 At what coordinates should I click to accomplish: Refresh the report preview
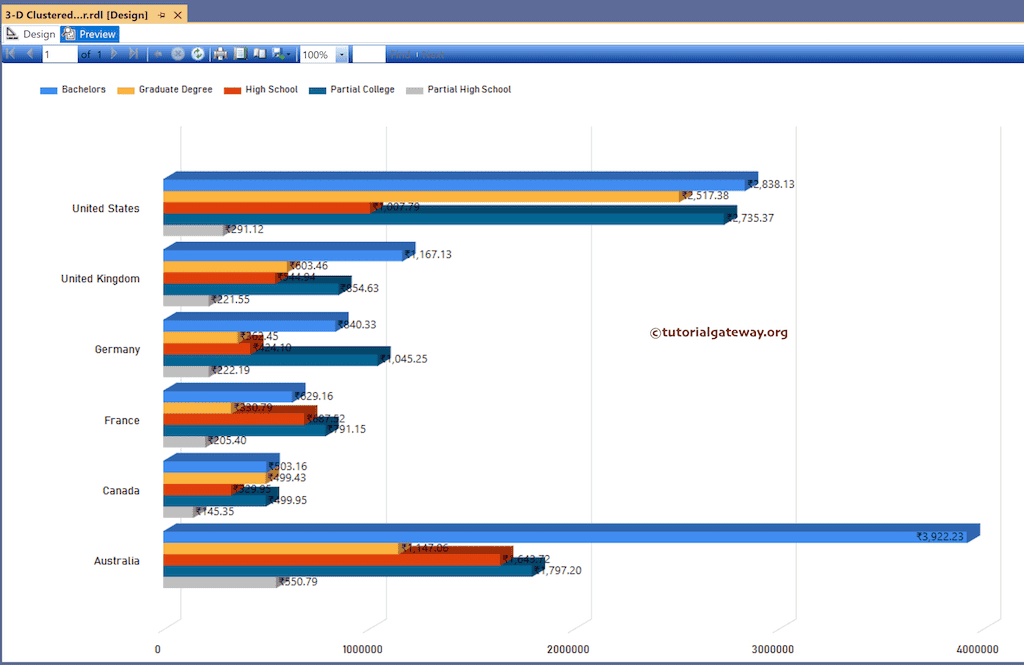pos(198,53)
